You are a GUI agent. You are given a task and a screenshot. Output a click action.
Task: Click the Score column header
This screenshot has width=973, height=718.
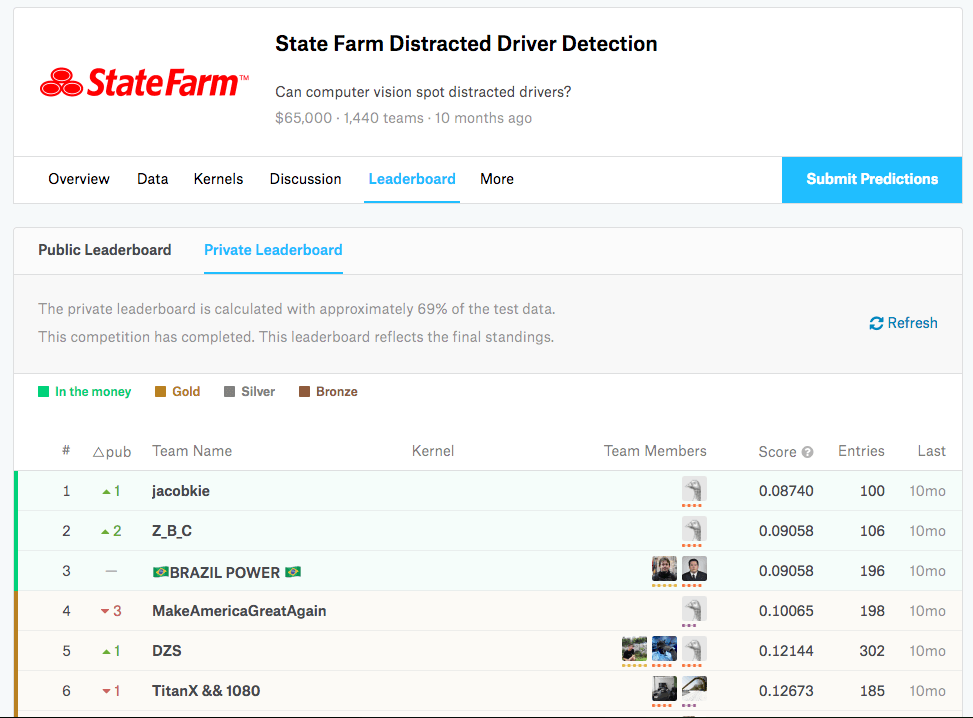(x=778, y=452)
